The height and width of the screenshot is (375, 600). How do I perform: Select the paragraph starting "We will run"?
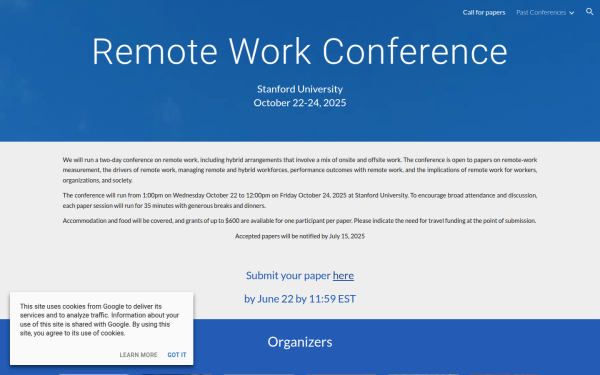[x=300, y=170]
